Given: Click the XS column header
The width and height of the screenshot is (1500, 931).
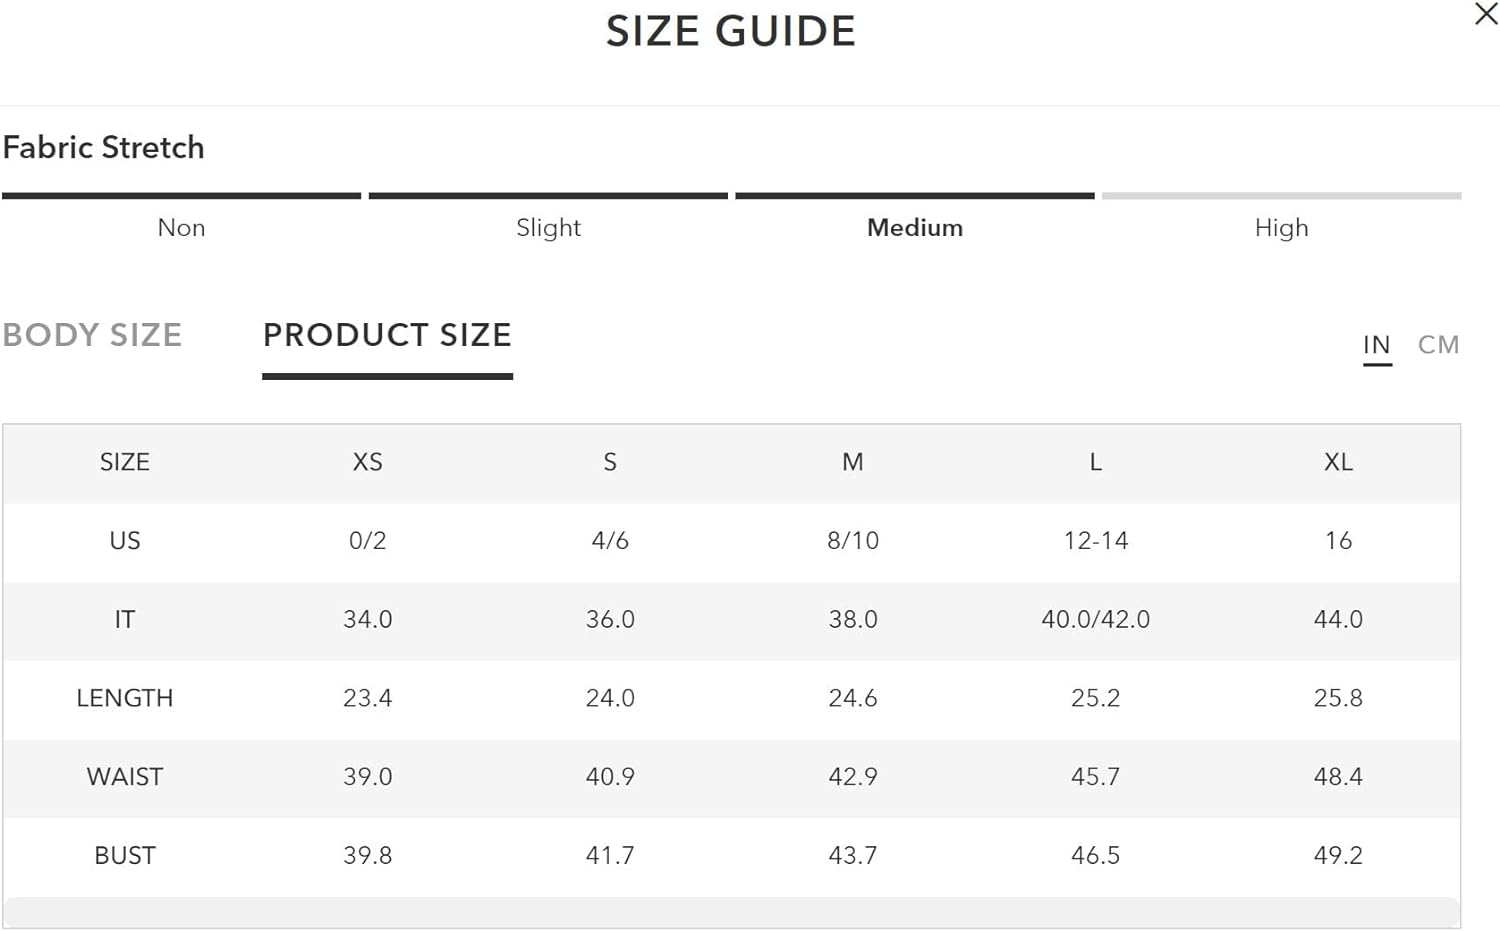Looking at the screenshot, I should click(x=367, y=462).
